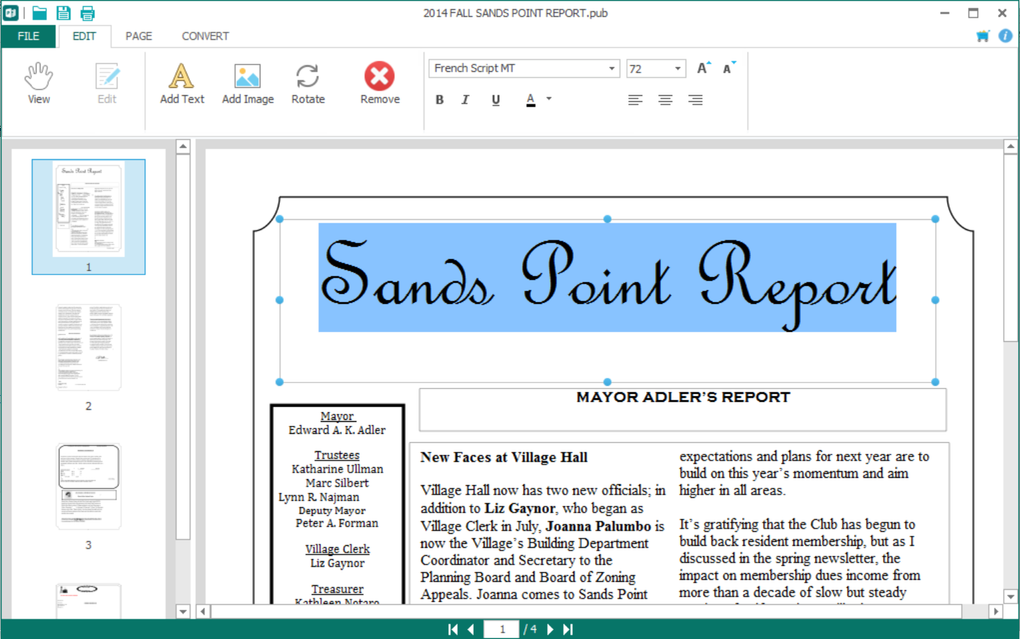Expand the font color dropdown arrow

pos(549,99)
